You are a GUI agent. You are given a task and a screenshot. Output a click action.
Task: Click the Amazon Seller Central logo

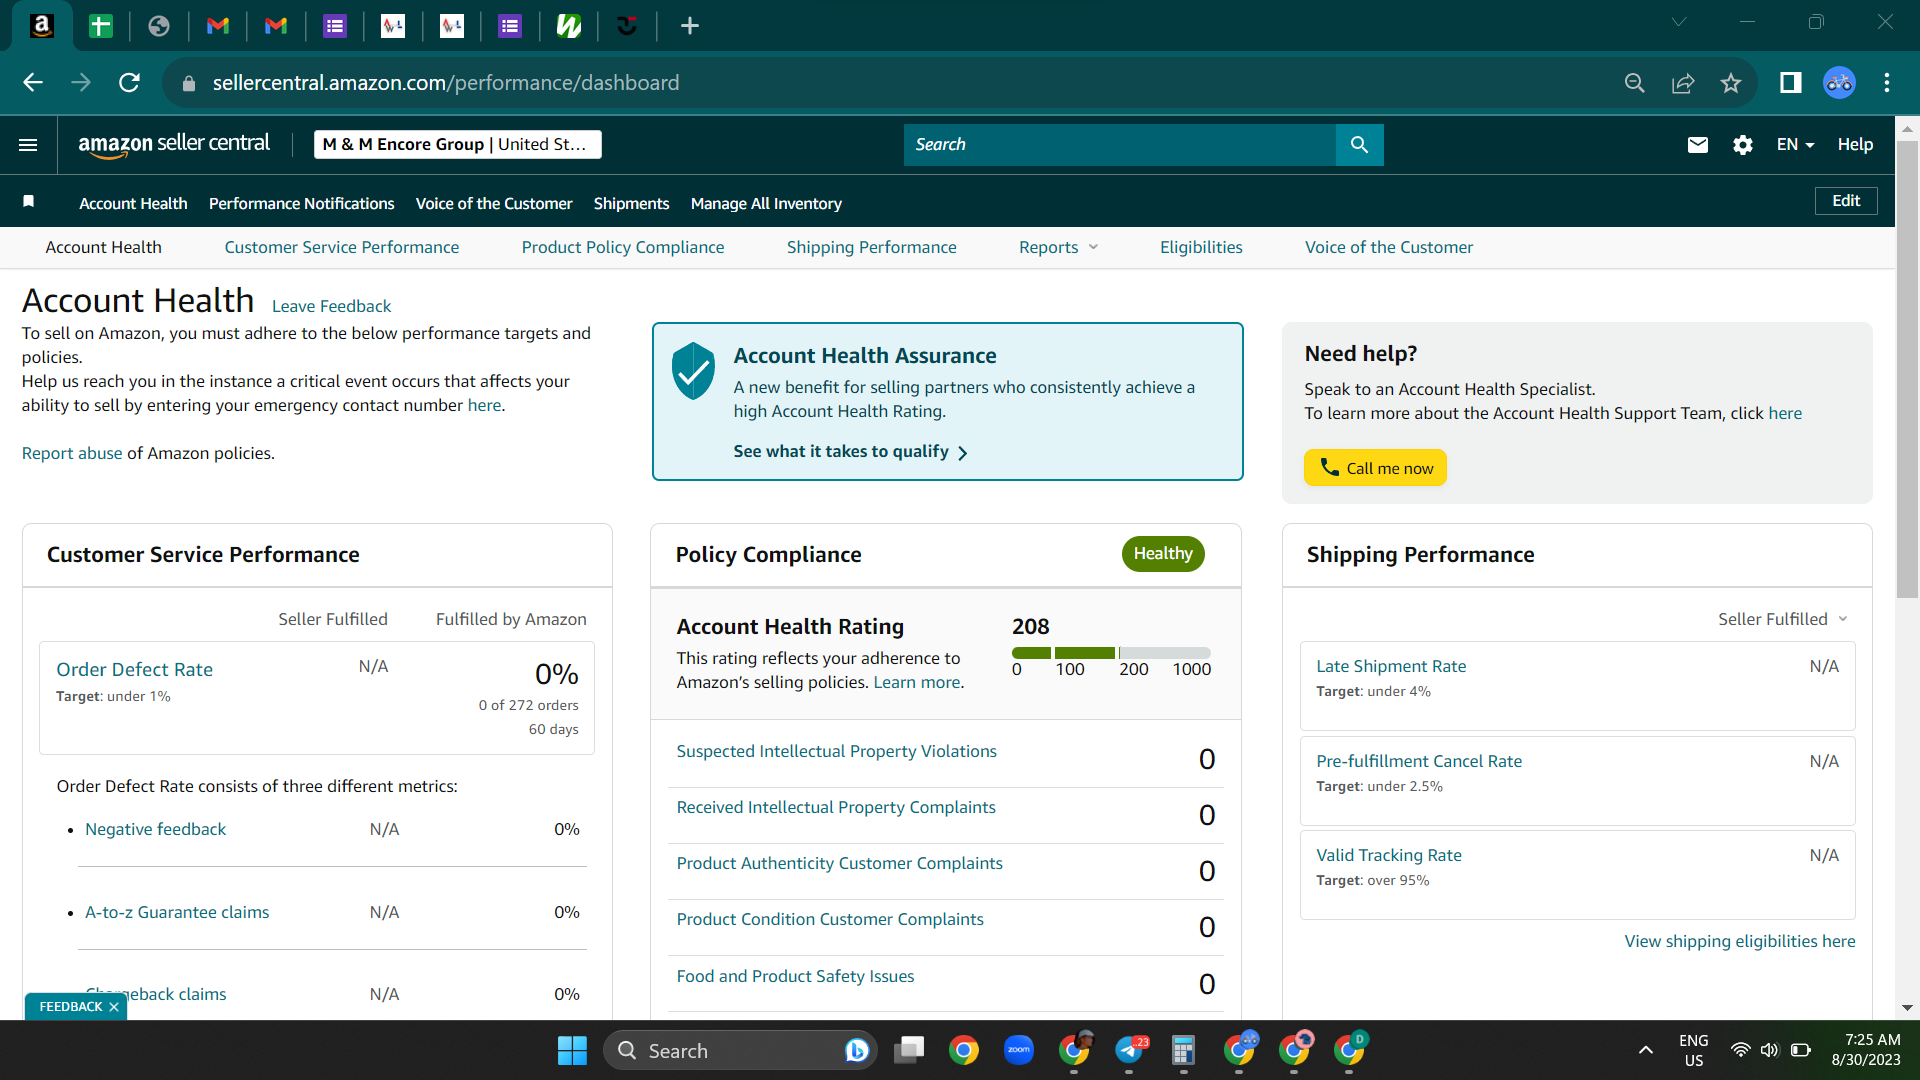tap(174, 144)
